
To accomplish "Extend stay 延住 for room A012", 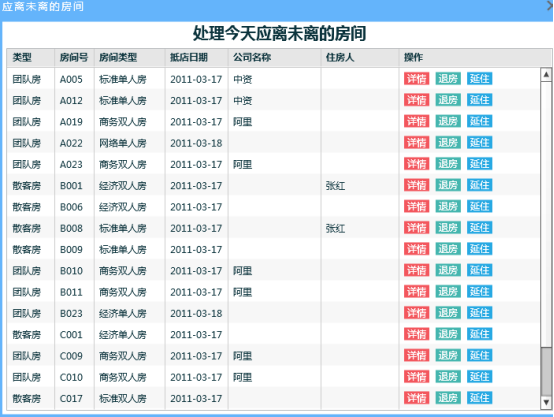I will click(479, 100).
